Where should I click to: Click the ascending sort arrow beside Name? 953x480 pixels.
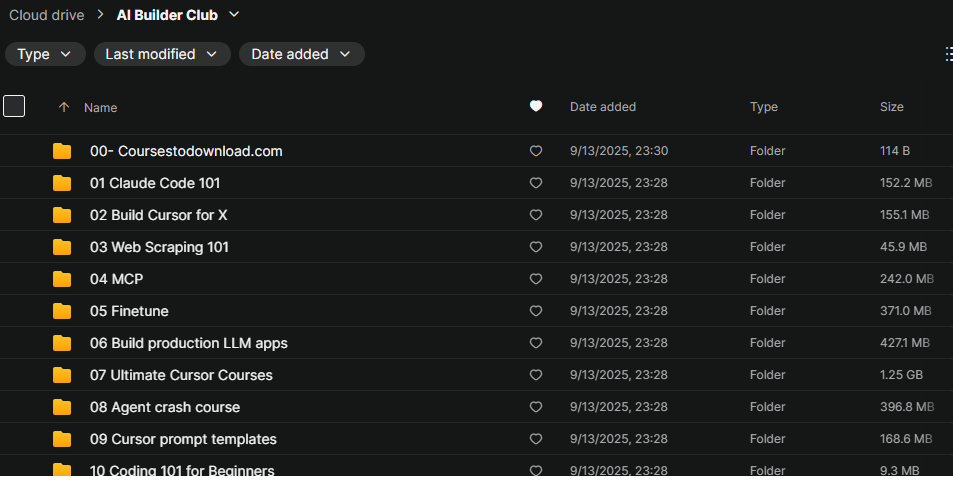pos(64,108)
